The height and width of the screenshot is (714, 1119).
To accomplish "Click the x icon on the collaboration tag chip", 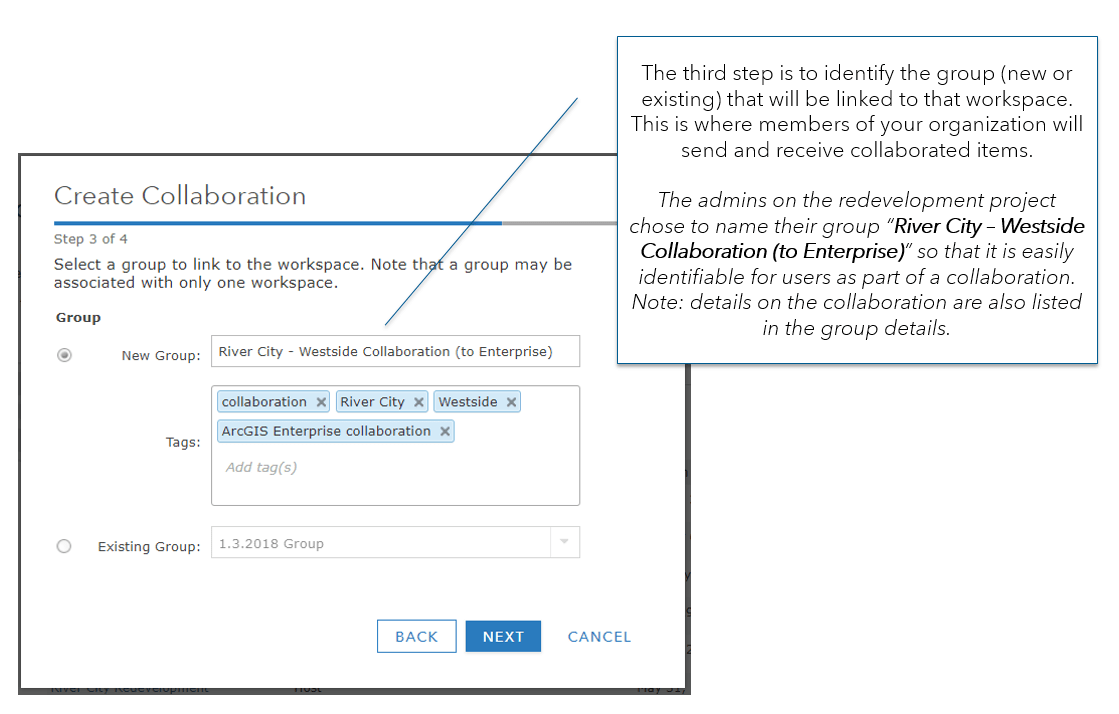I will 322,401.
